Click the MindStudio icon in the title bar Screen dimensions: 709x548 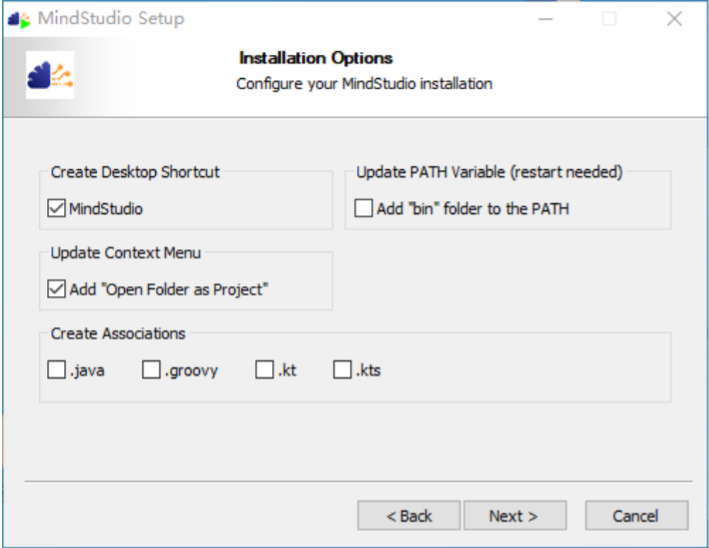(19, 19)
